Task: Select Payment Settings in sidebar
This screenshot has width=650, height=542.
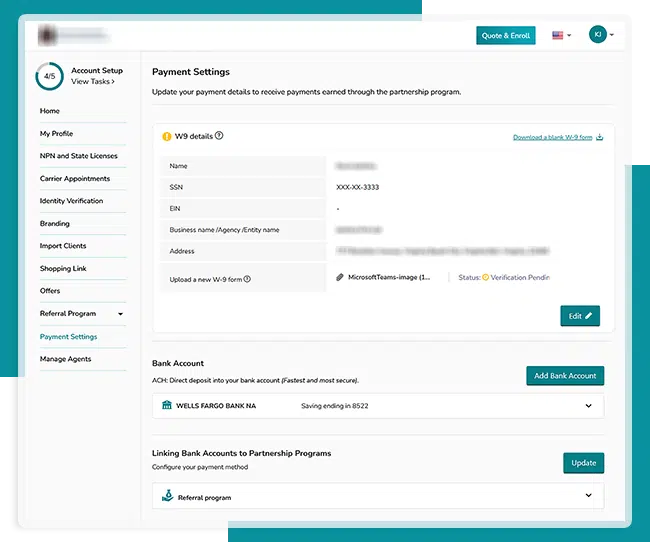Action: [x=68, y=337]
